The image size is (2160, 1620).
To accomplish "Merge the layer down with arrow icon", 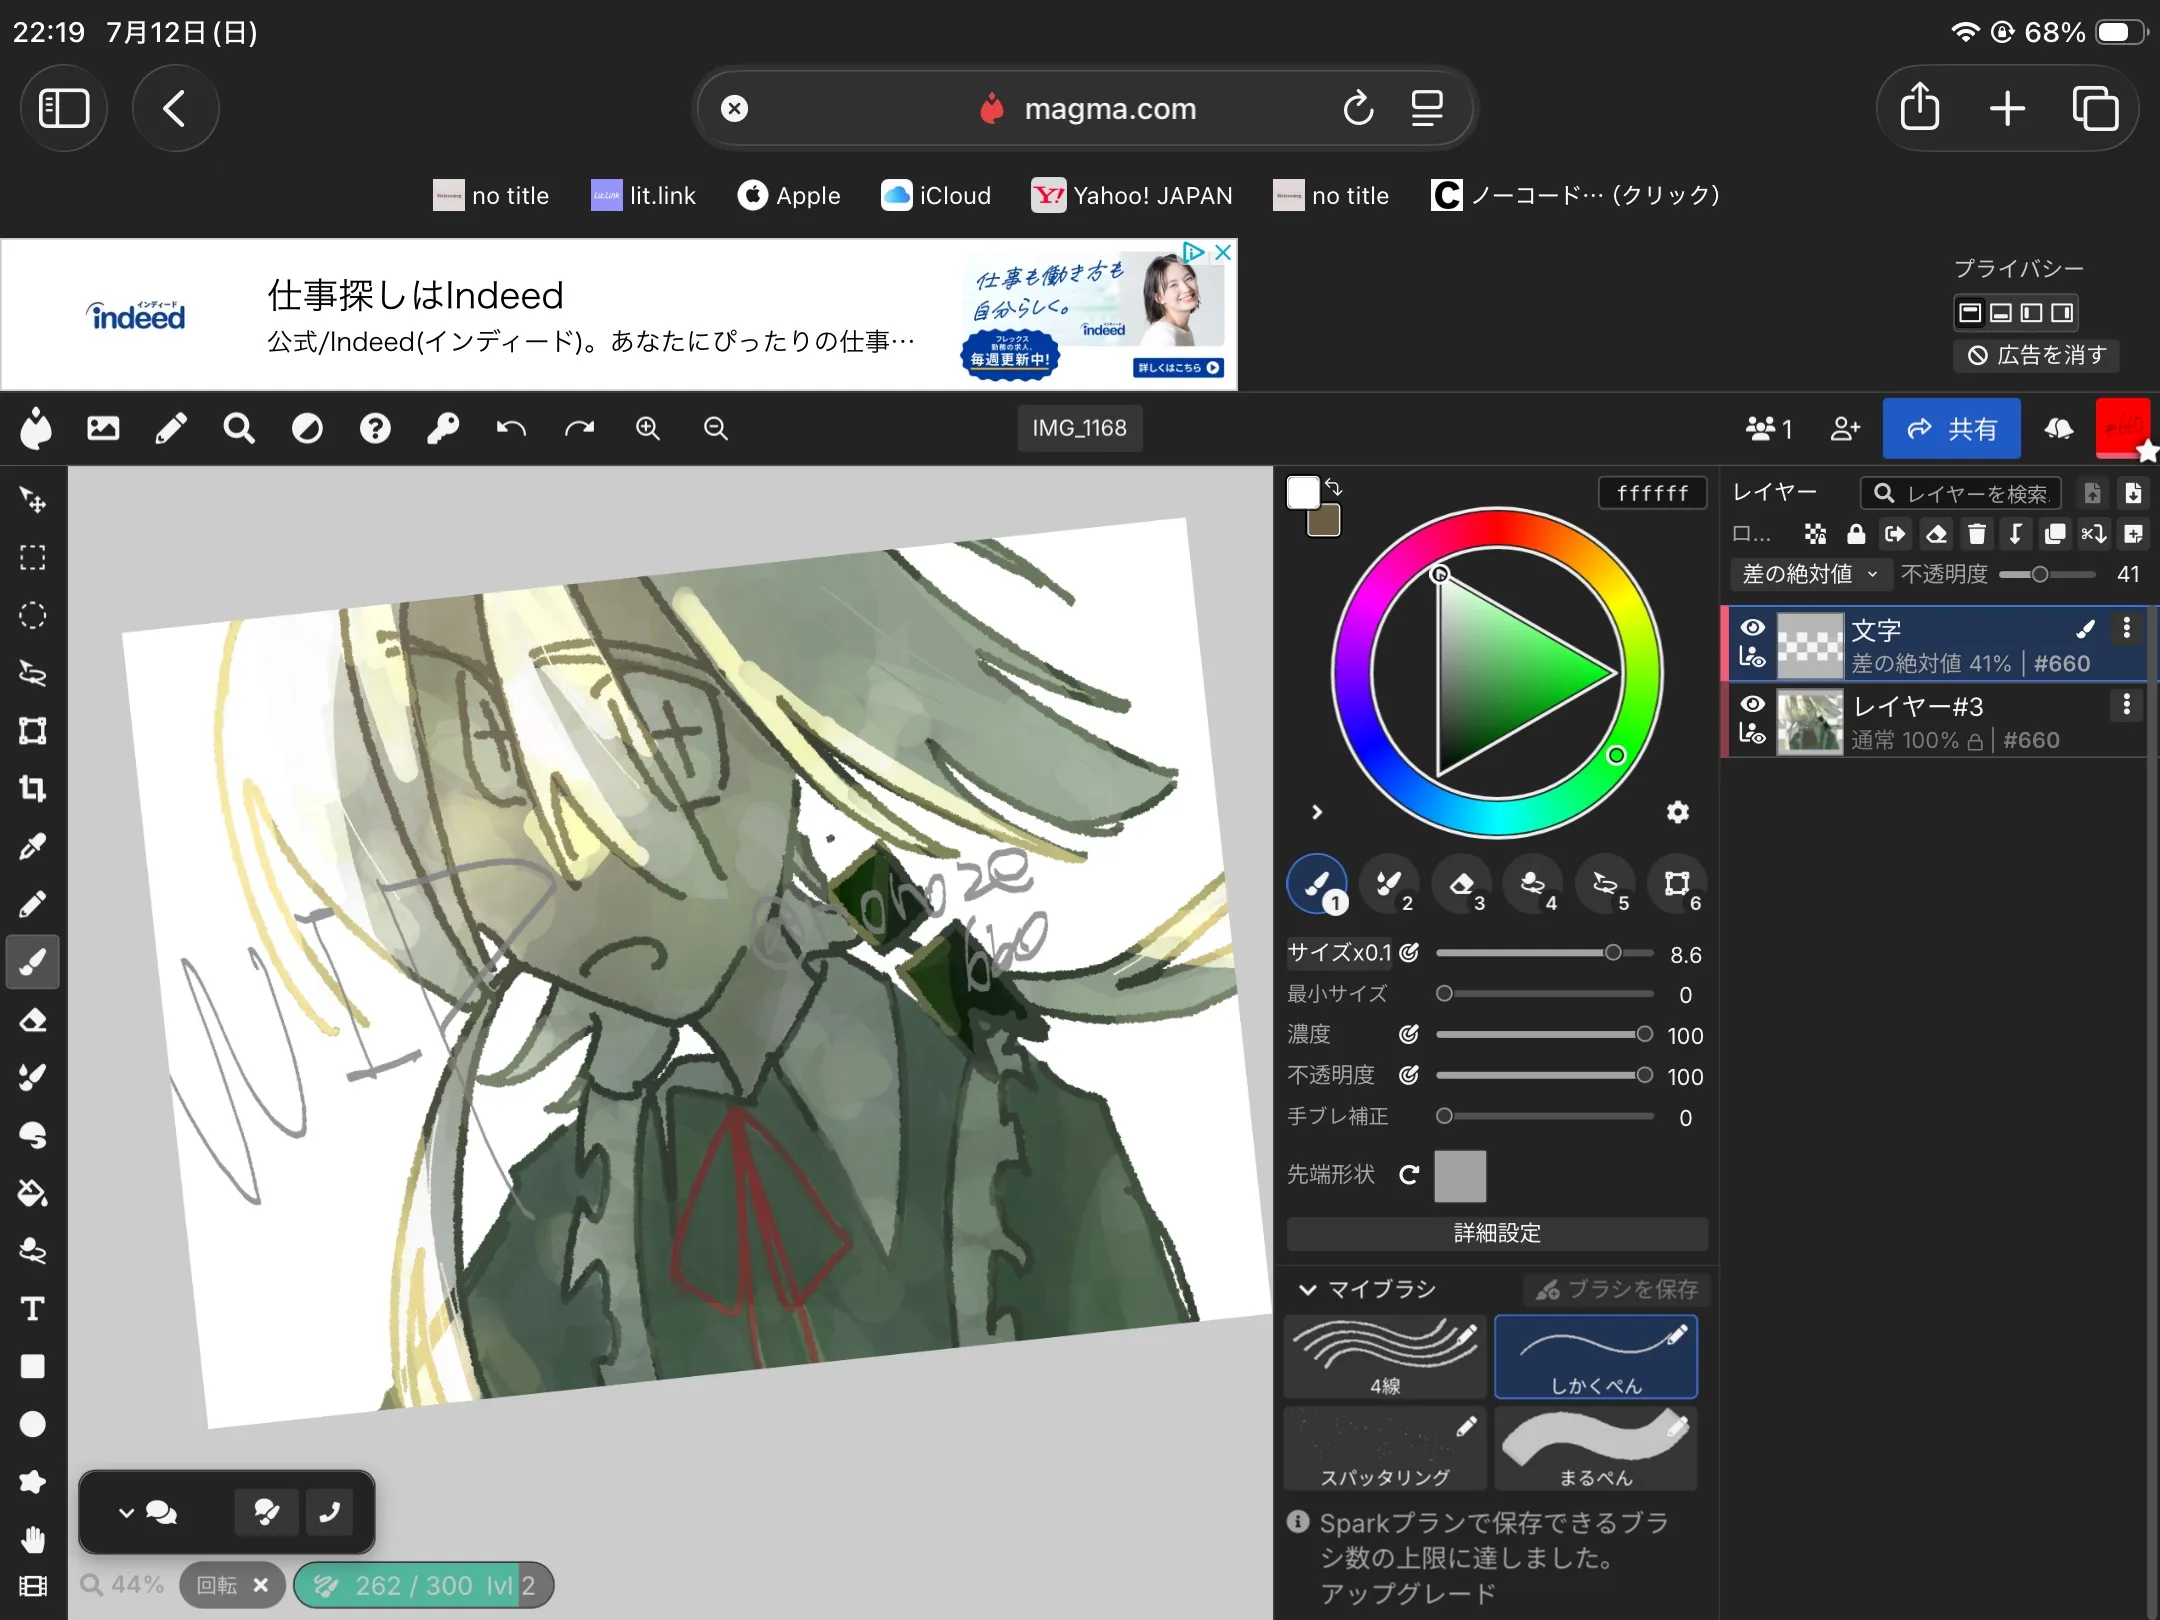I will (2015, 534).
